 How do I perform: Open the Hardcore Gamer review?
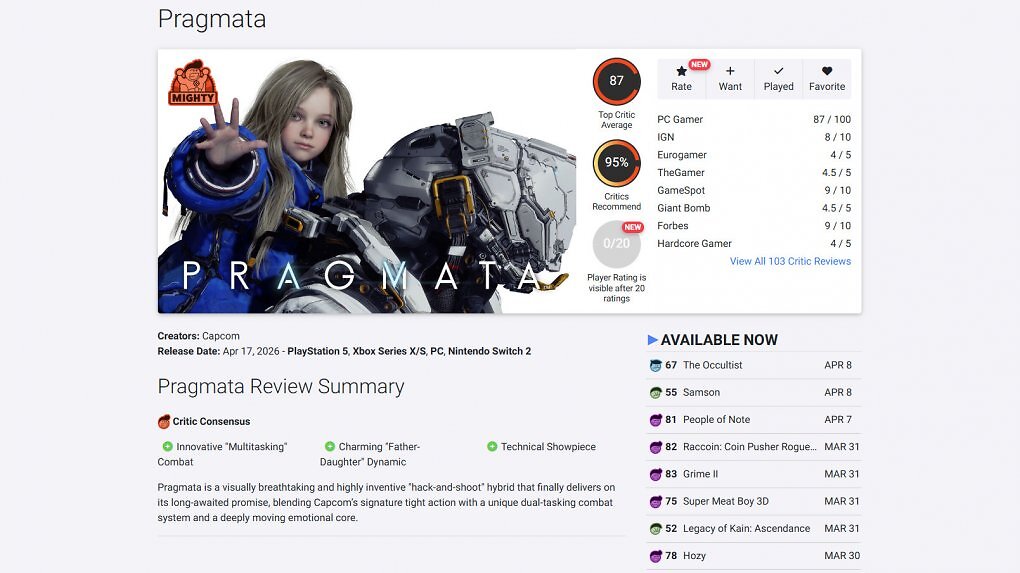(694, 243)
